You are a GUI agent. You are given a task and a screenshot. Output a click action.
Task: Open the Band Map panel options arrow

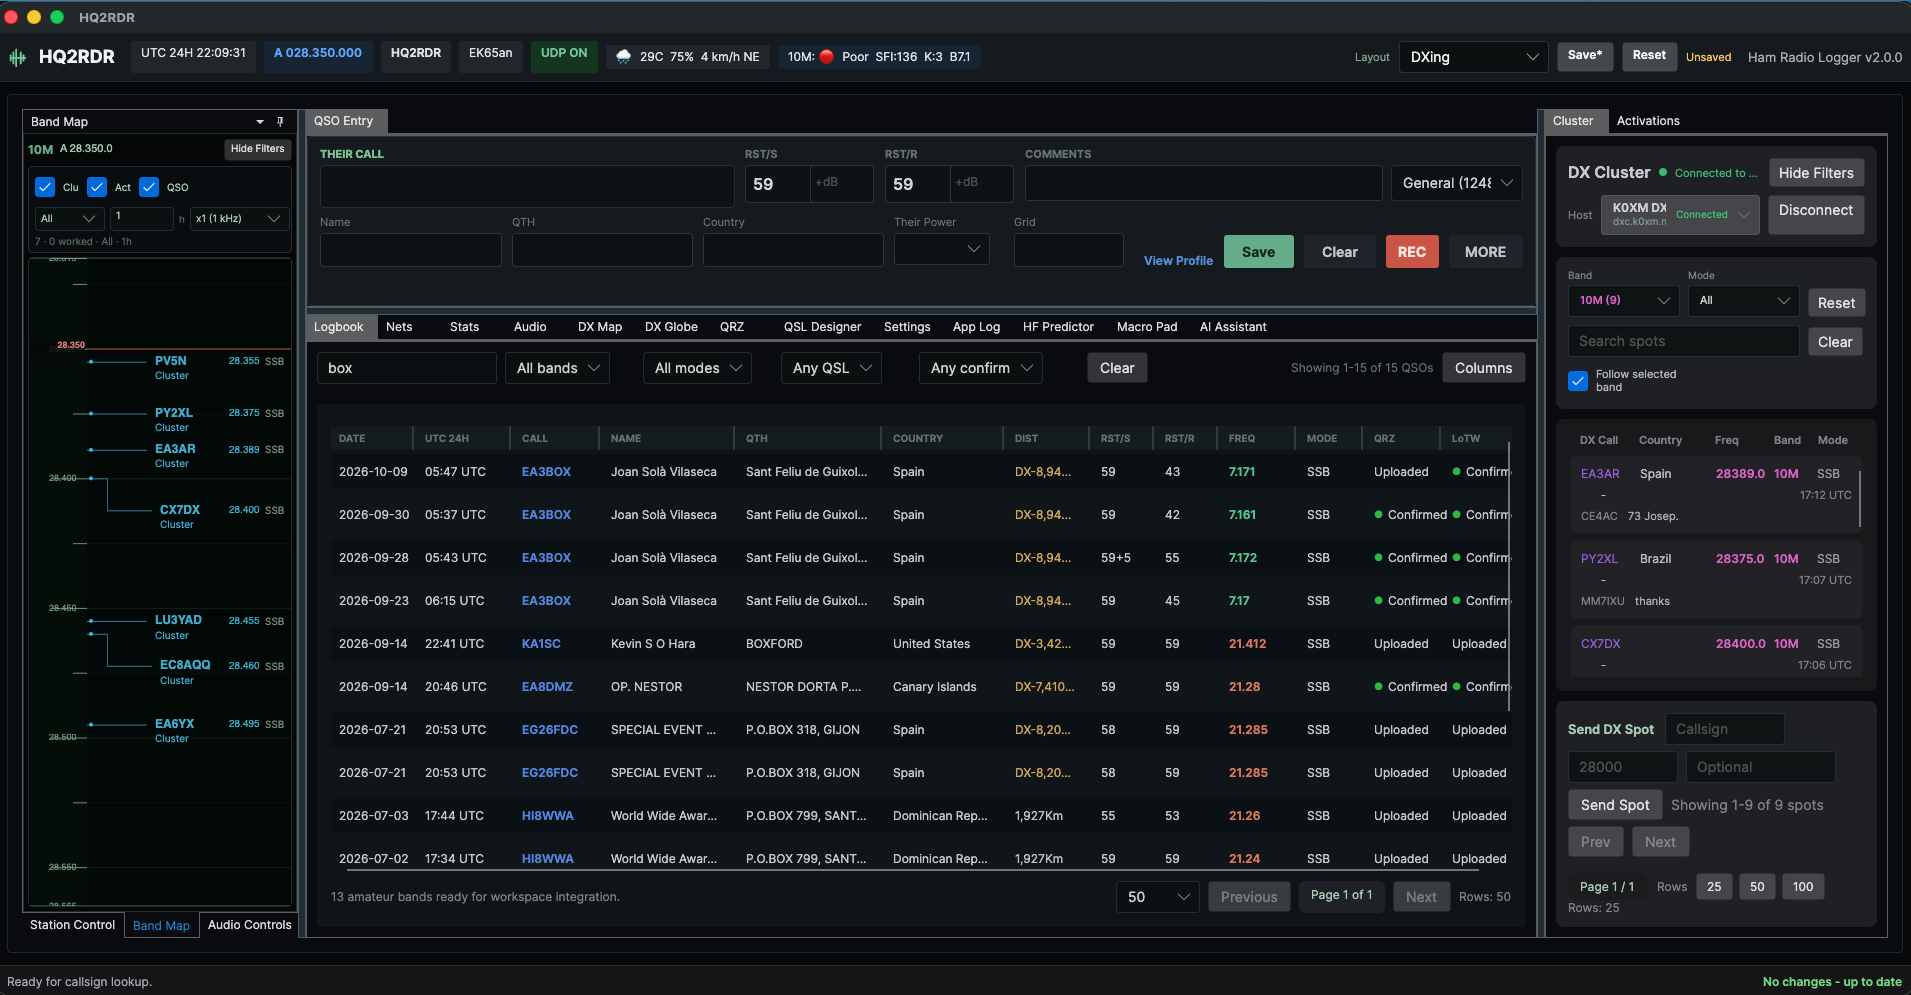pyautogui.click(x=260, y=122)
